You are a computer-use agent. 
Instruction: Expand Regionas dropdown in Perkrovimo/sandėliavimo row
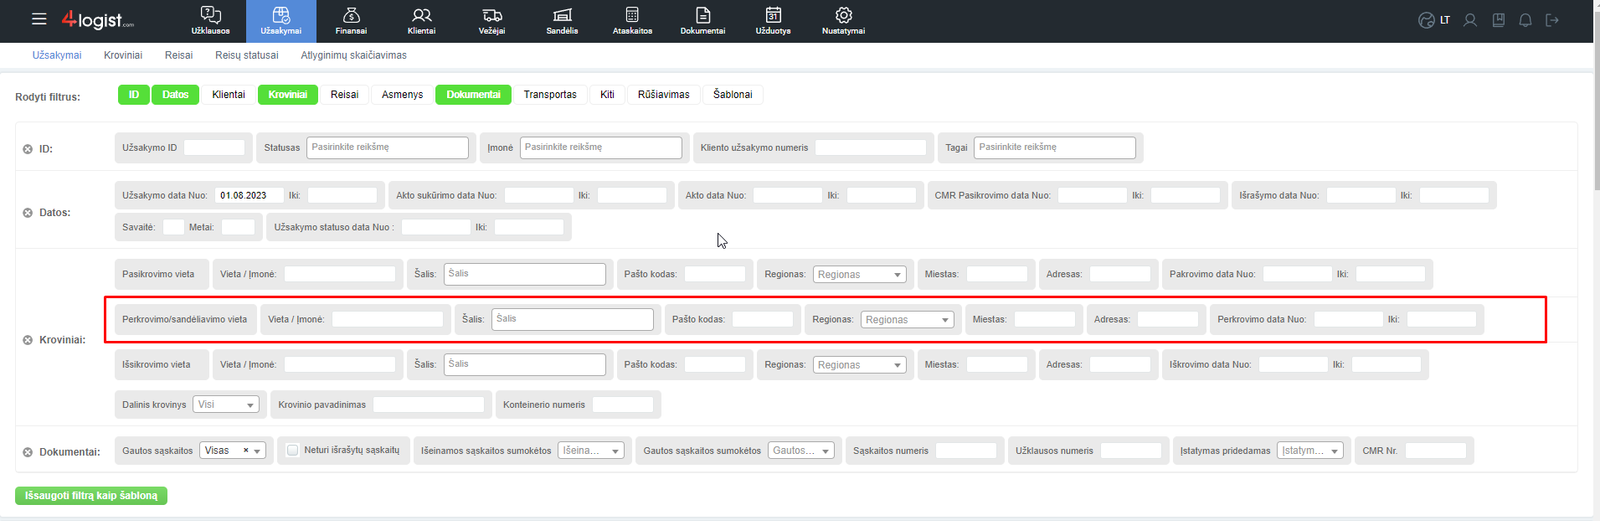[x=908, y=320]
